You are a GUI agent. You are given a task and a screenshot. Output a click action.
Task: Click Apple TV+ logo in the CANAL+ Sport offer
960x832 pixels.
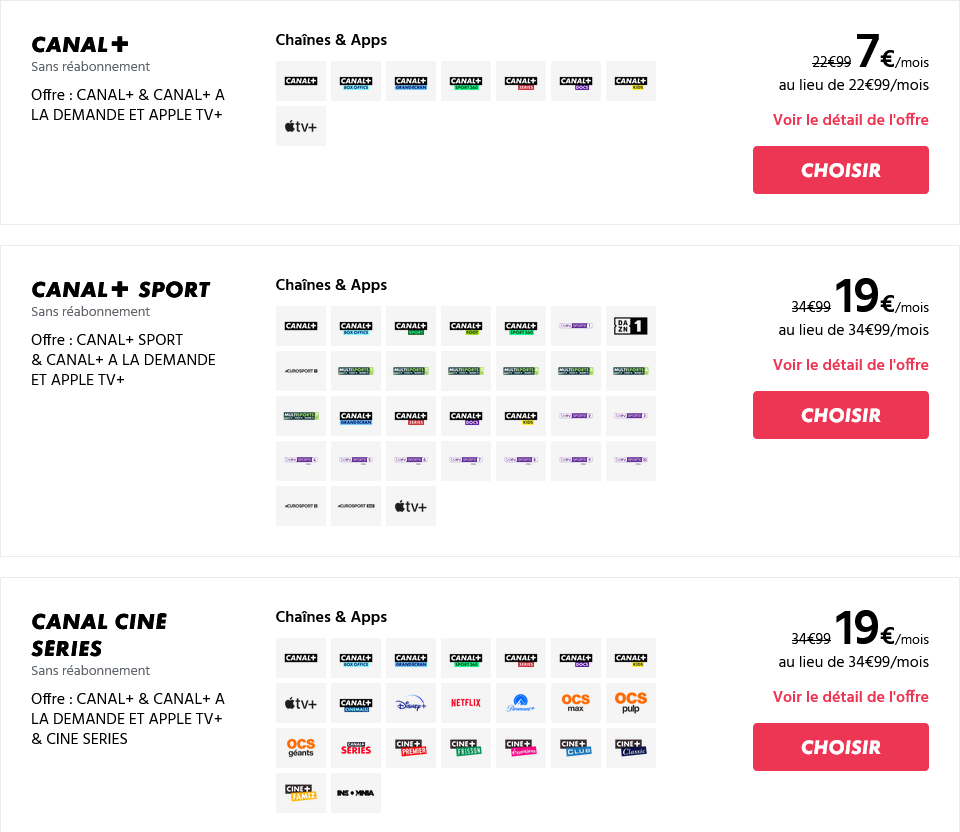[x=411, y=506]
